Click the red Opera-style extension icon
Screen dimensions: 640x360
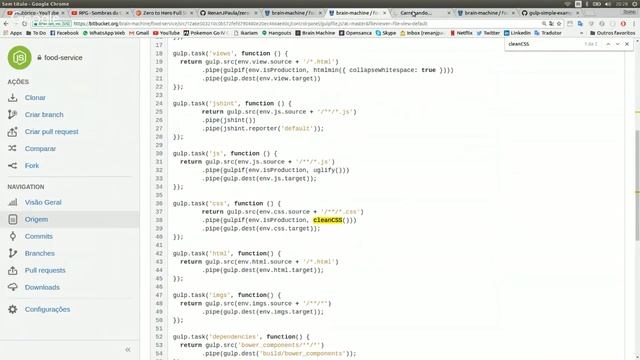click(623, 24)
